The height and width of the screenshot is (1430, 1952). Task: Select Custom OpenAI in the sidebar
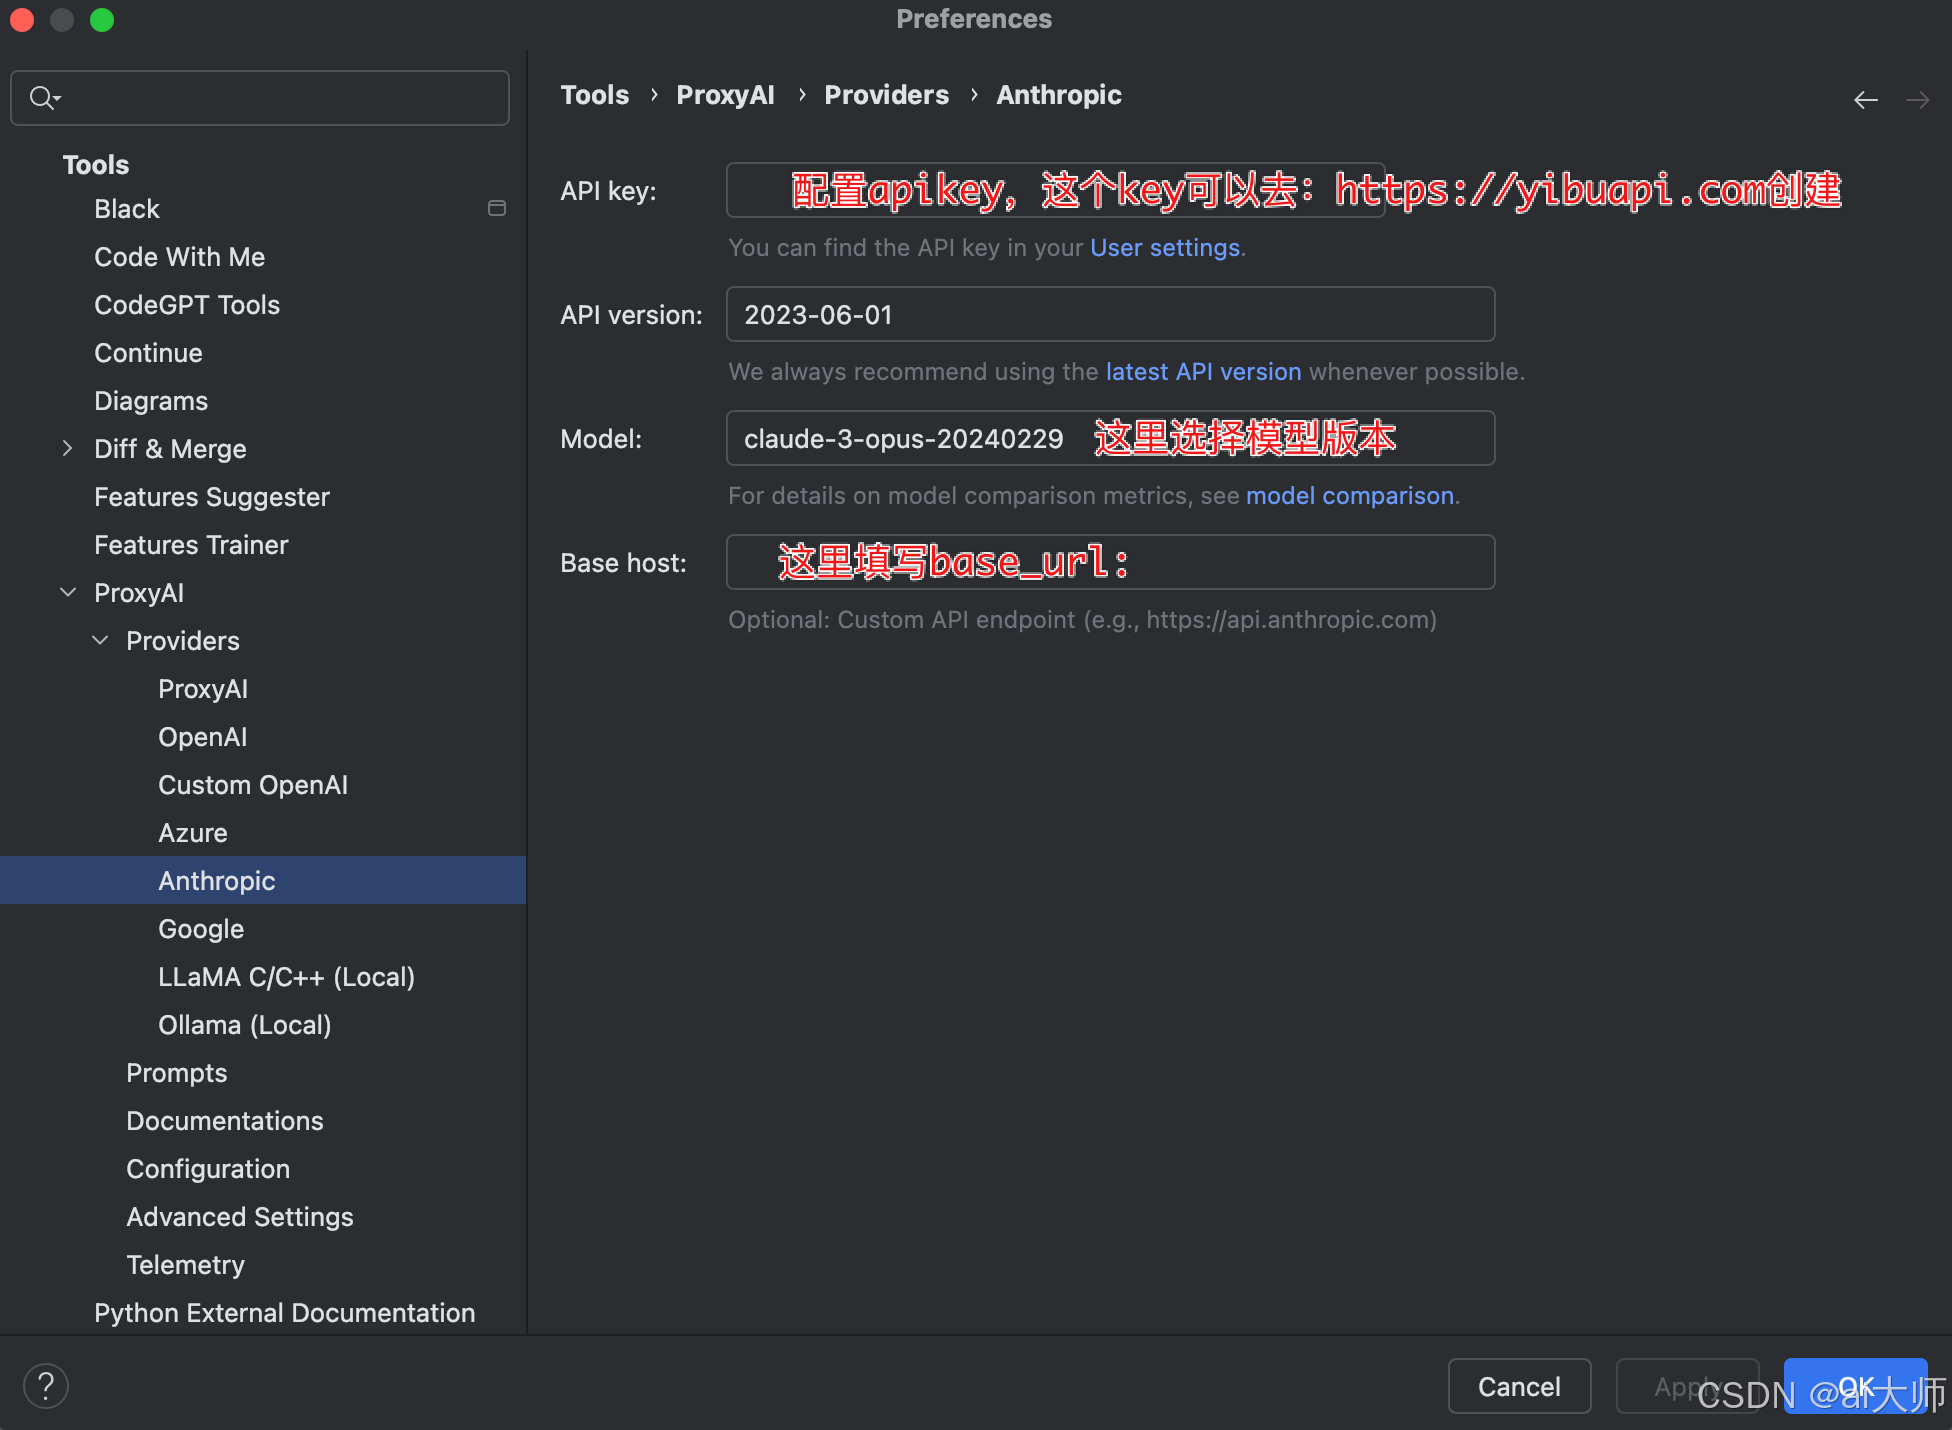(x=253, y=785)
